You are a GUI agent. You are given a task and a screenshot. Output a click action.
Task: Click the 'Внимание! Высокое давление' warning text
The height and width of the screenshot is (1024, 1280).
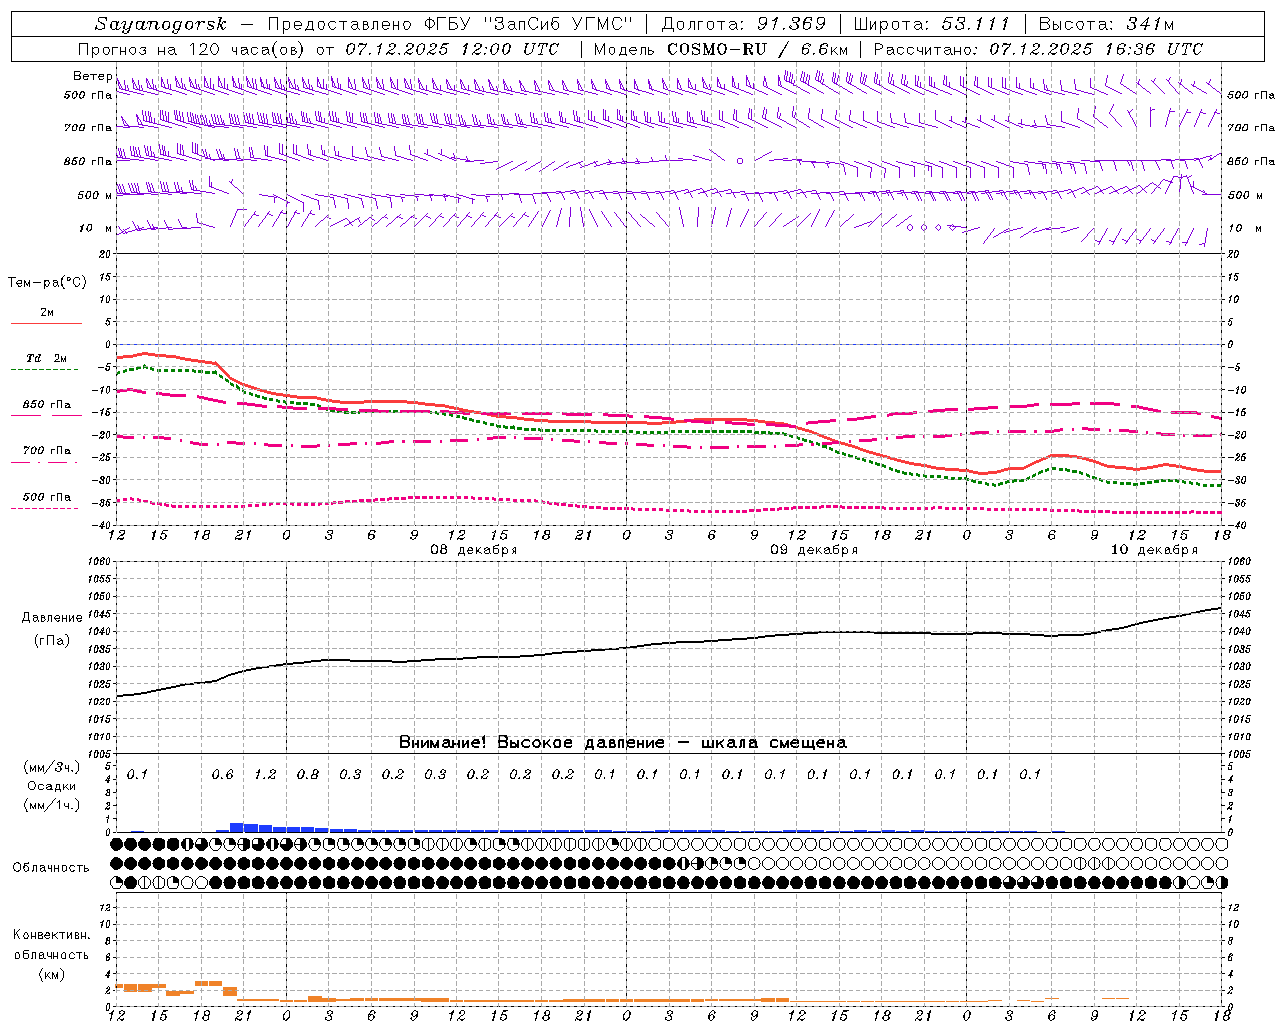click(x=531, y=743)
